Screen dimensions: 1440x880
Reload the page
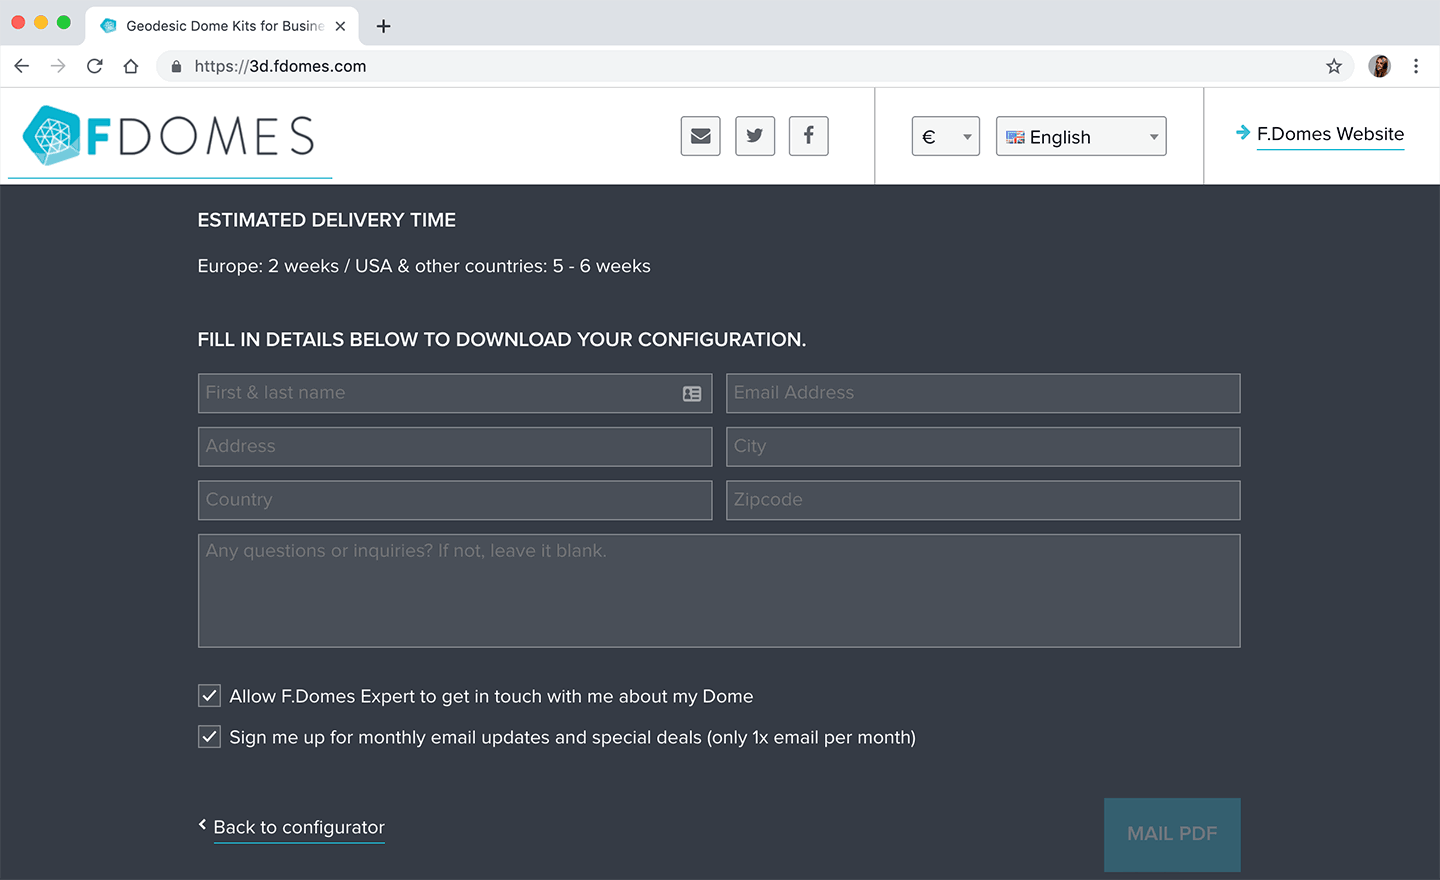[x=95, y=66]
